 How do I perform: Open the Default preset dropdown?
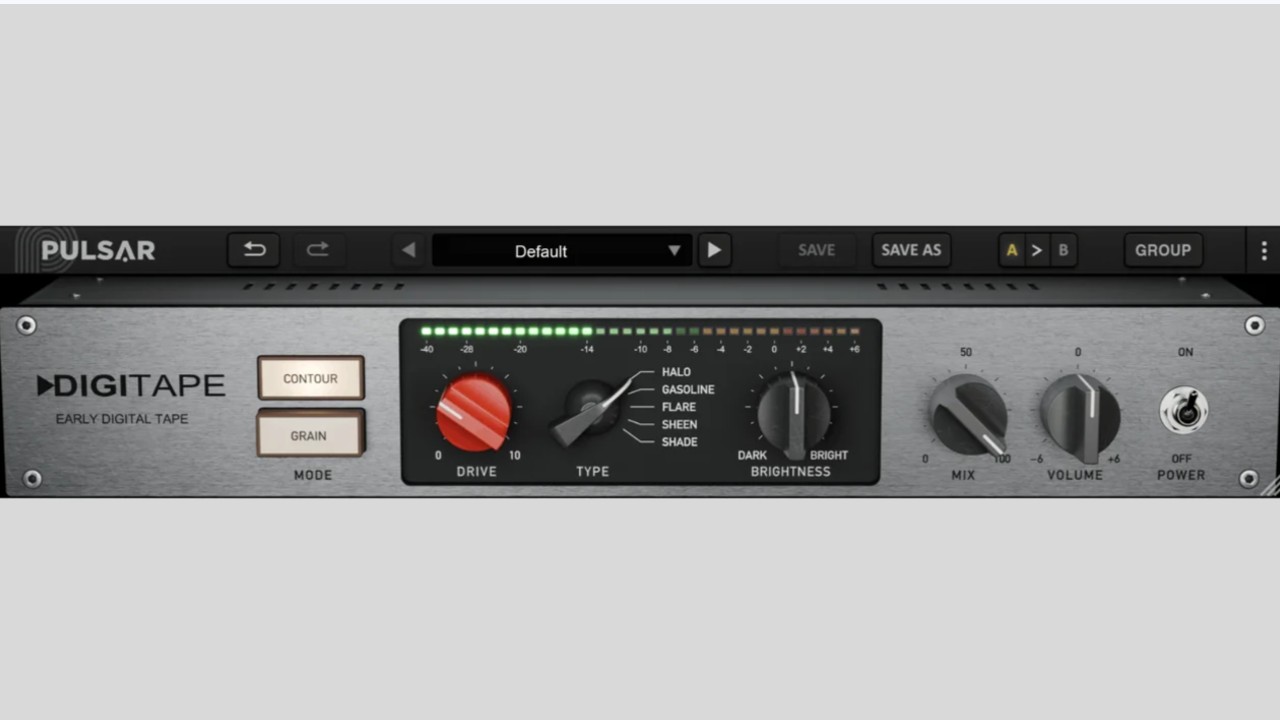click(x=562, y=251)
